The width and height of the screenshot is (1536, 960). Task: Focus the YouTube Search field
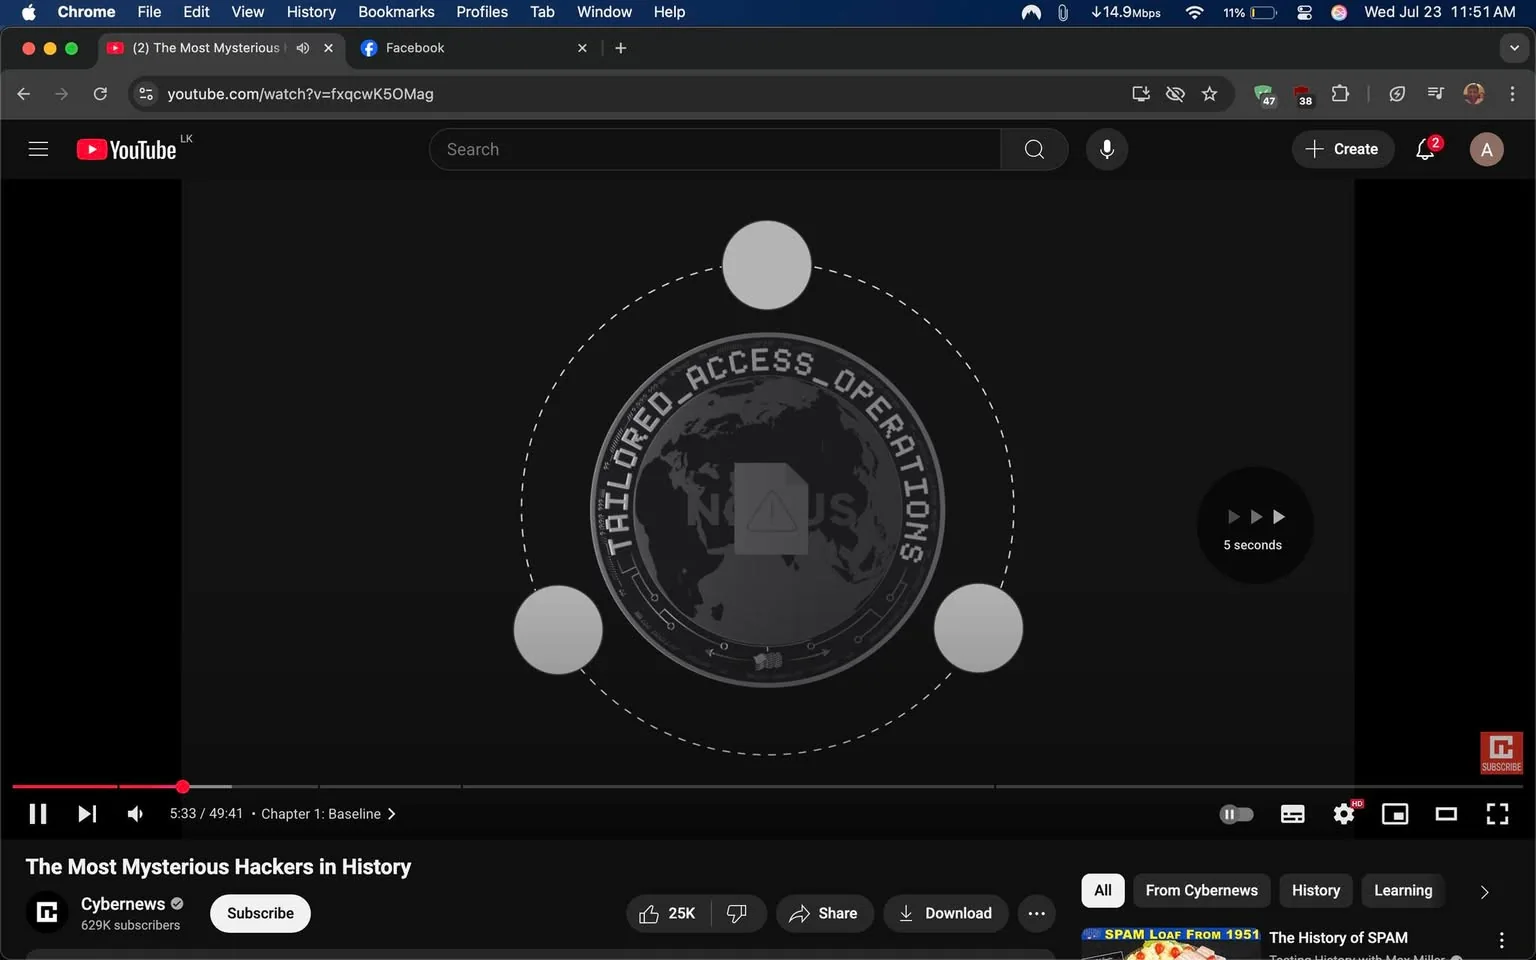[715, 149]
